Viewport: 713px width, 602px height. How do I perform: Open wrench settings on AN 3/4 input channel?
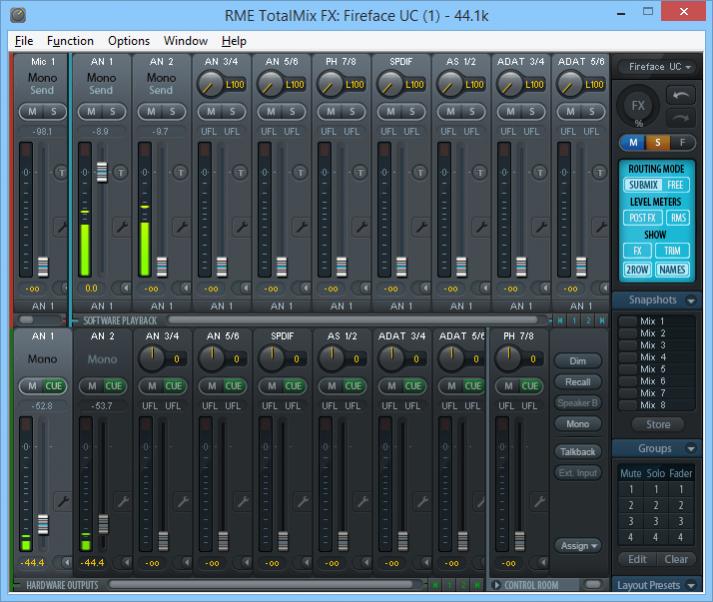240,227
